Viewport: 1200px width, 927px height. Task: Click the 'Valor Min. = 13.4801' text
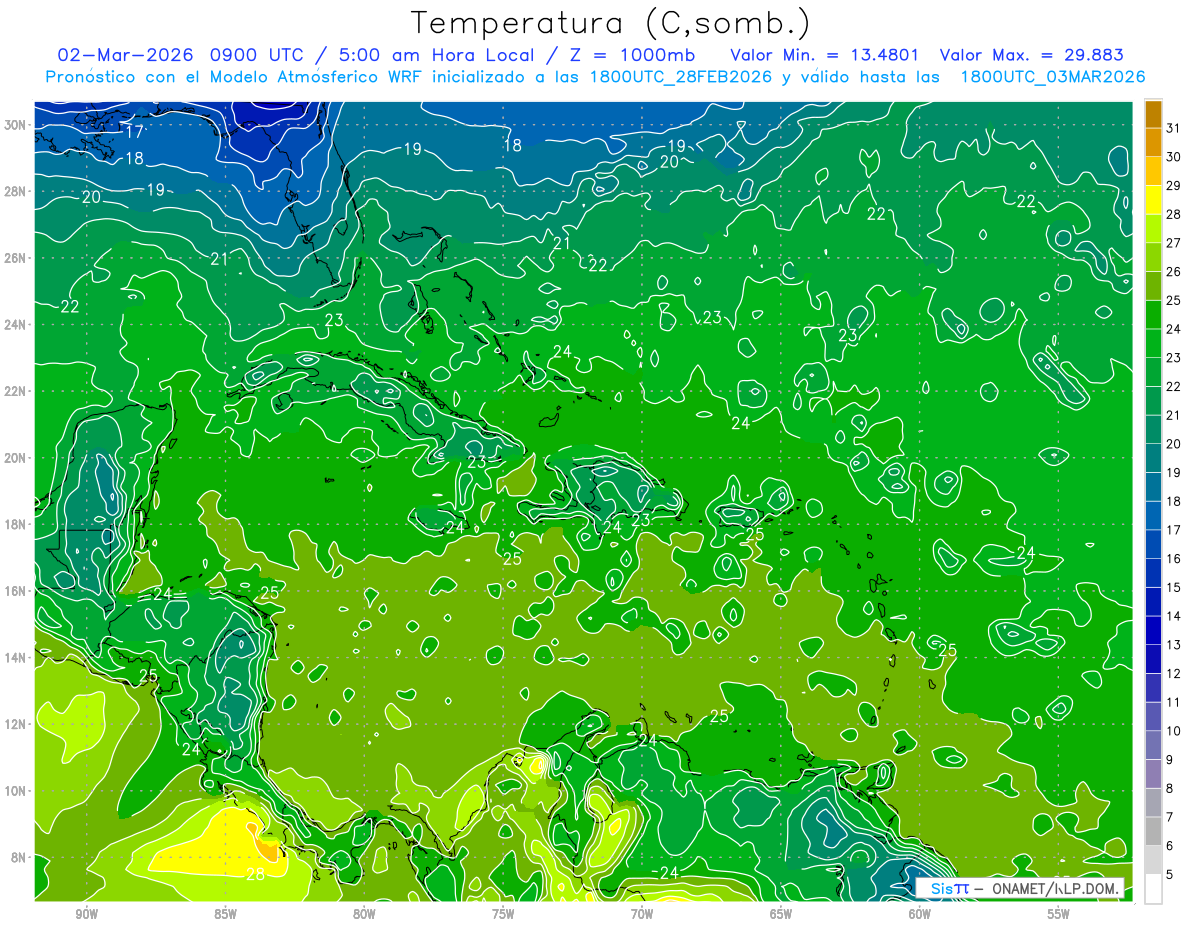tap(824, 55)
